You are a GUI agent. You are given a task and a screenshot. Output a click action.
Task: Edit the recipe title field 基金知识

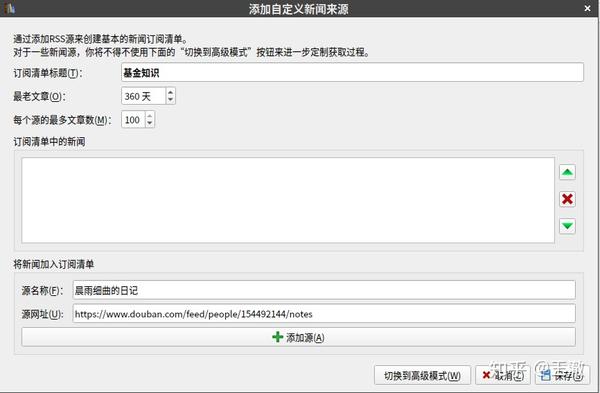click(352, 73)
